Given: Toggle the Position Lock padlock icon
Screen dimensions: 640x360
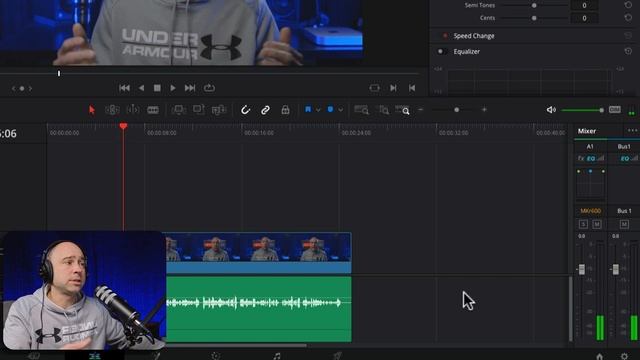Looking at the screenshot, I should pos(285,110).
